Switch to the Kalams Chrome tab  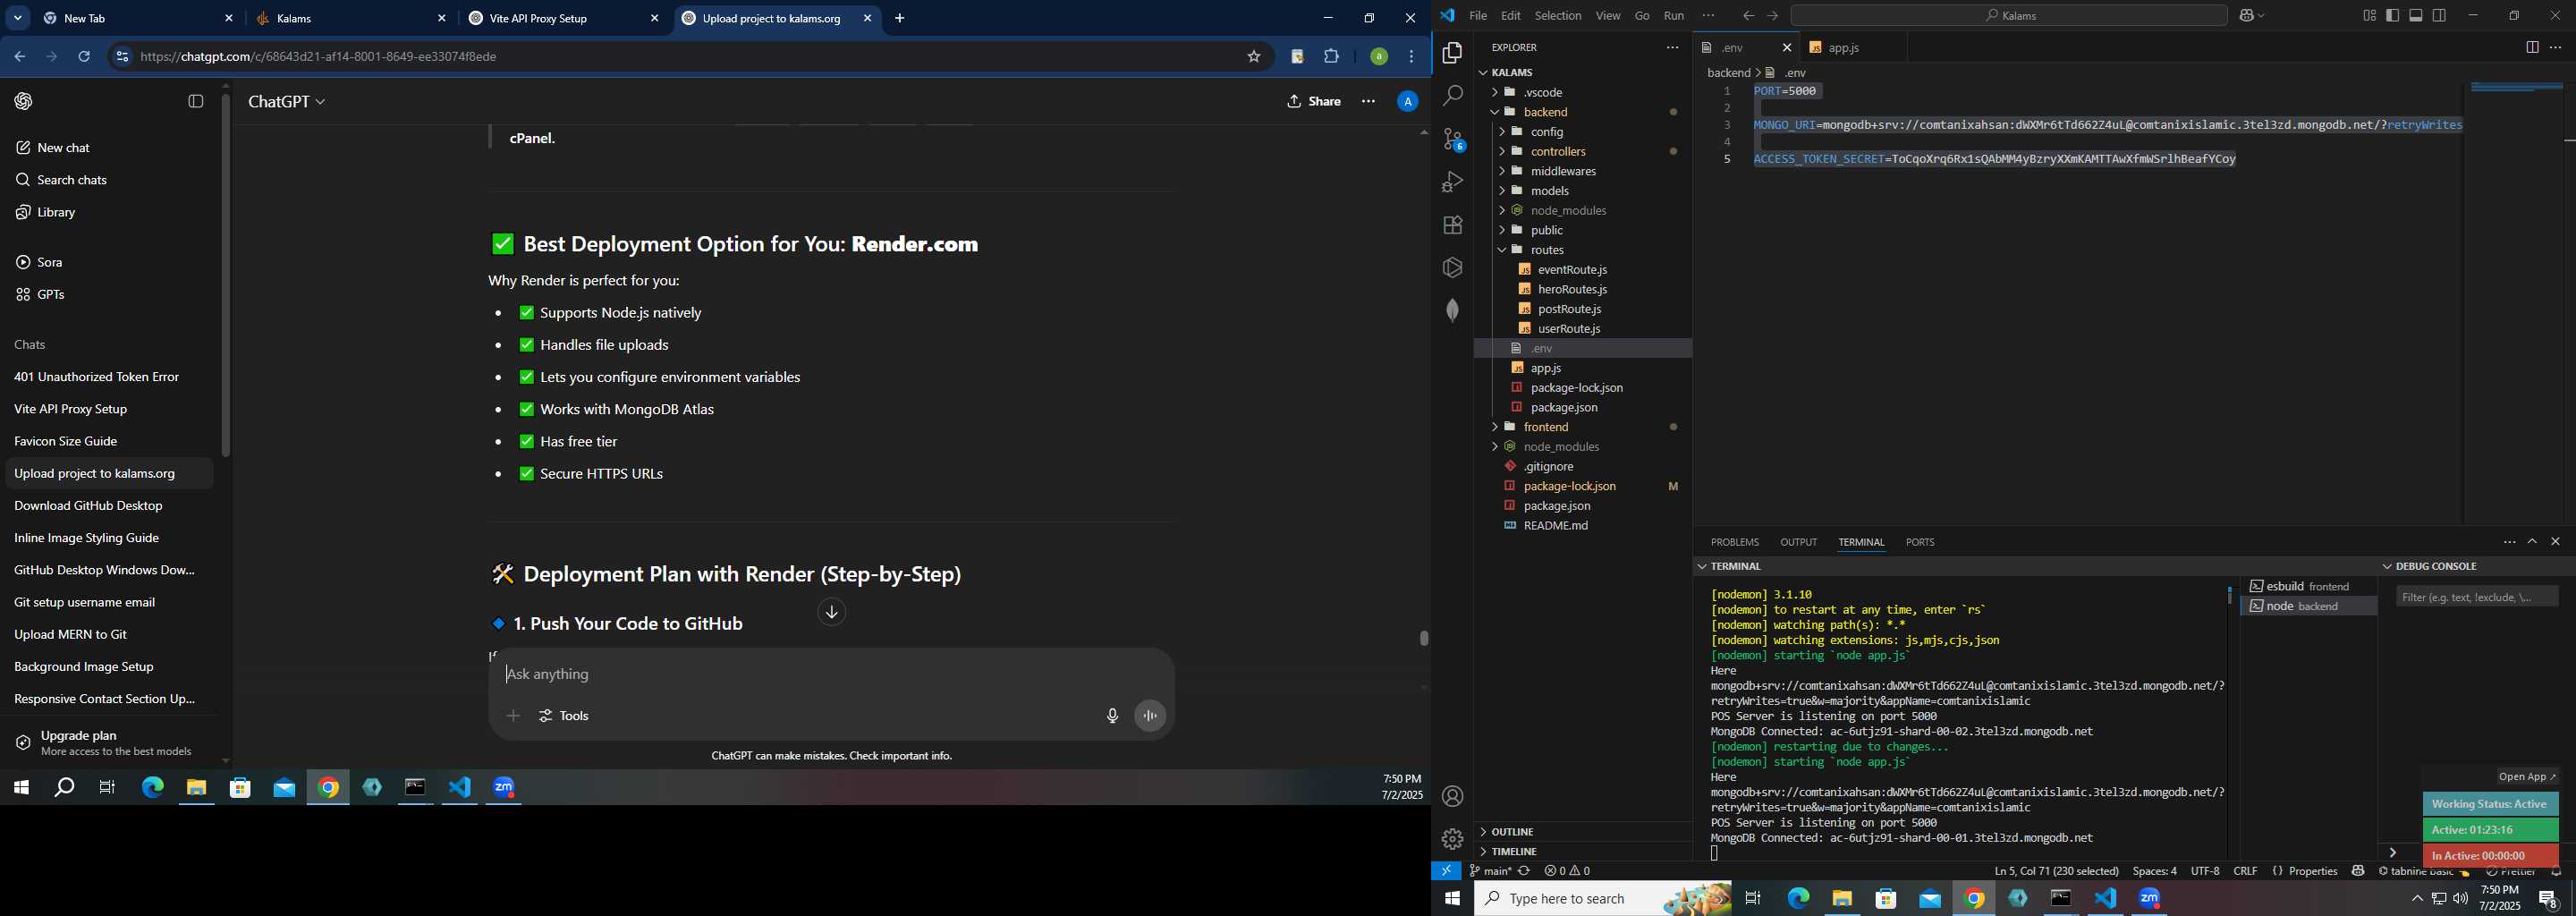pos(348,19)
